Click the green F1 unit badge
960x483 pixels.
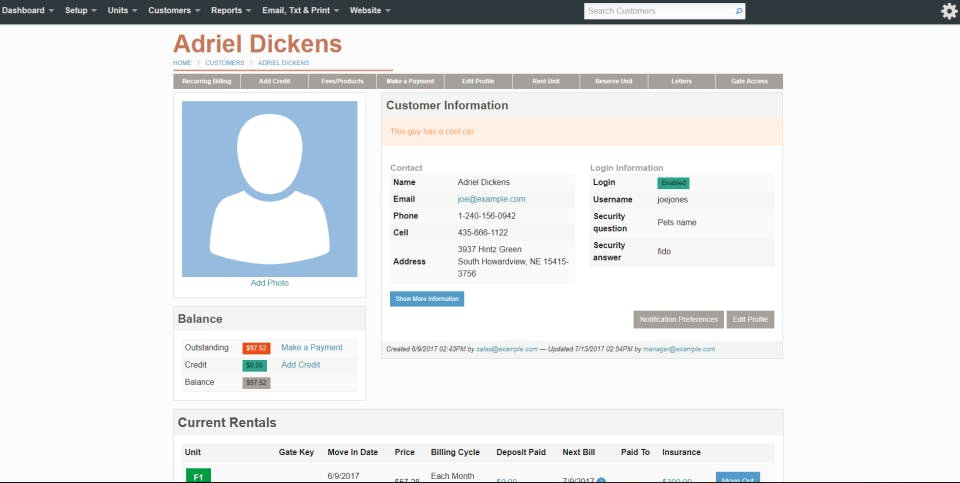click(x=198, y=476)
